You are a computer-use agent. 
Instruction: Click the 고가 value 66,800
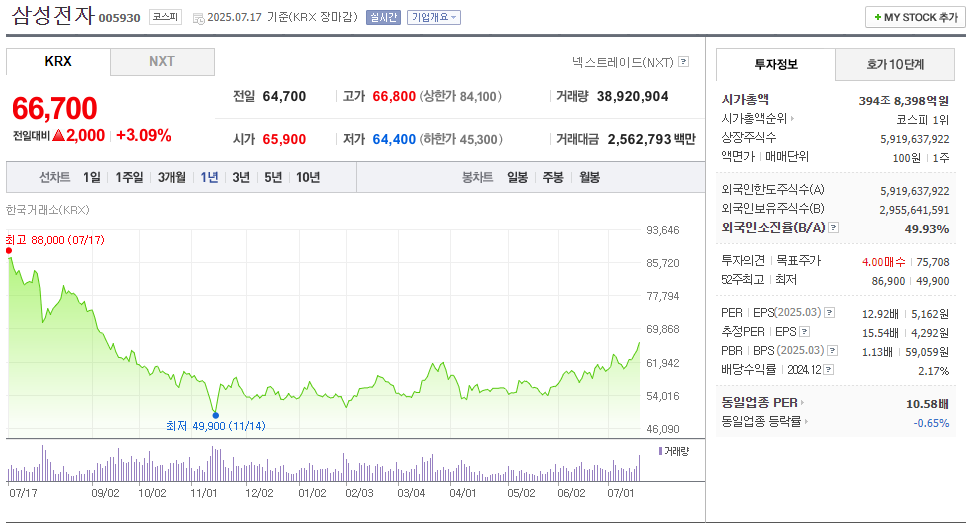click(x=394, y=96)
